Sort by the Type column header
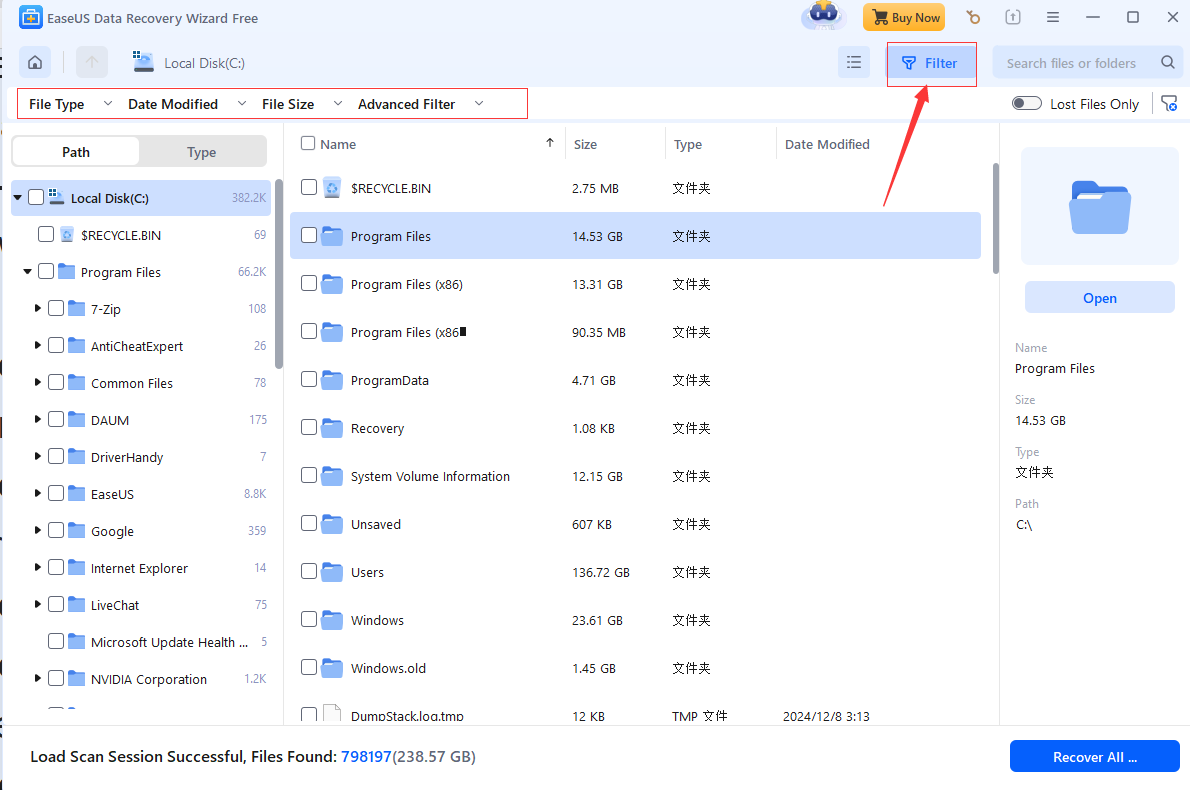 click(688, 144)
